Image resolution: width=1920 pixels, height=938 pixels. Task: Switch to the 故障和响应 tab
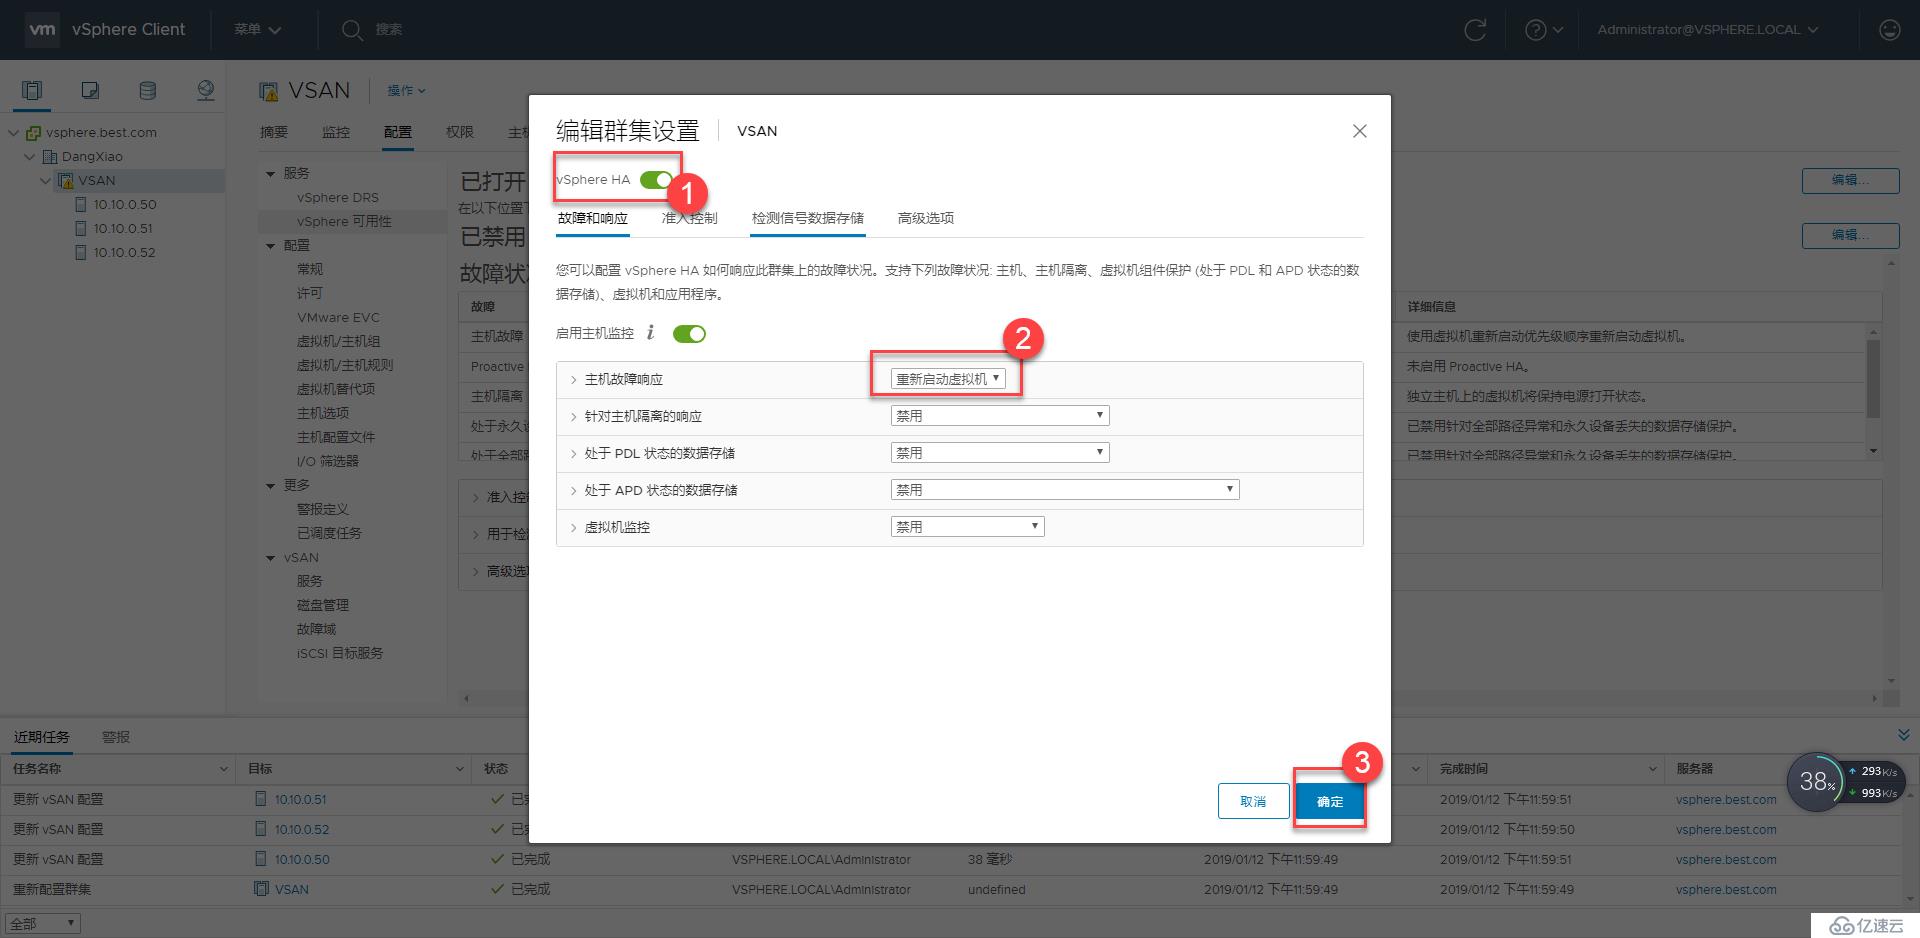point(593,218)
